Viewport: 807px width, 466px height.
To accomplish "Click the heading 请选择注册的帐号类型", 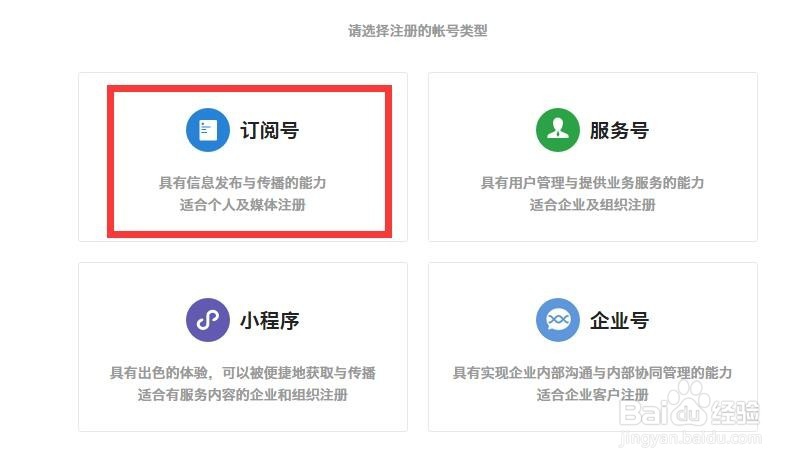I will (x=417, y=30).
